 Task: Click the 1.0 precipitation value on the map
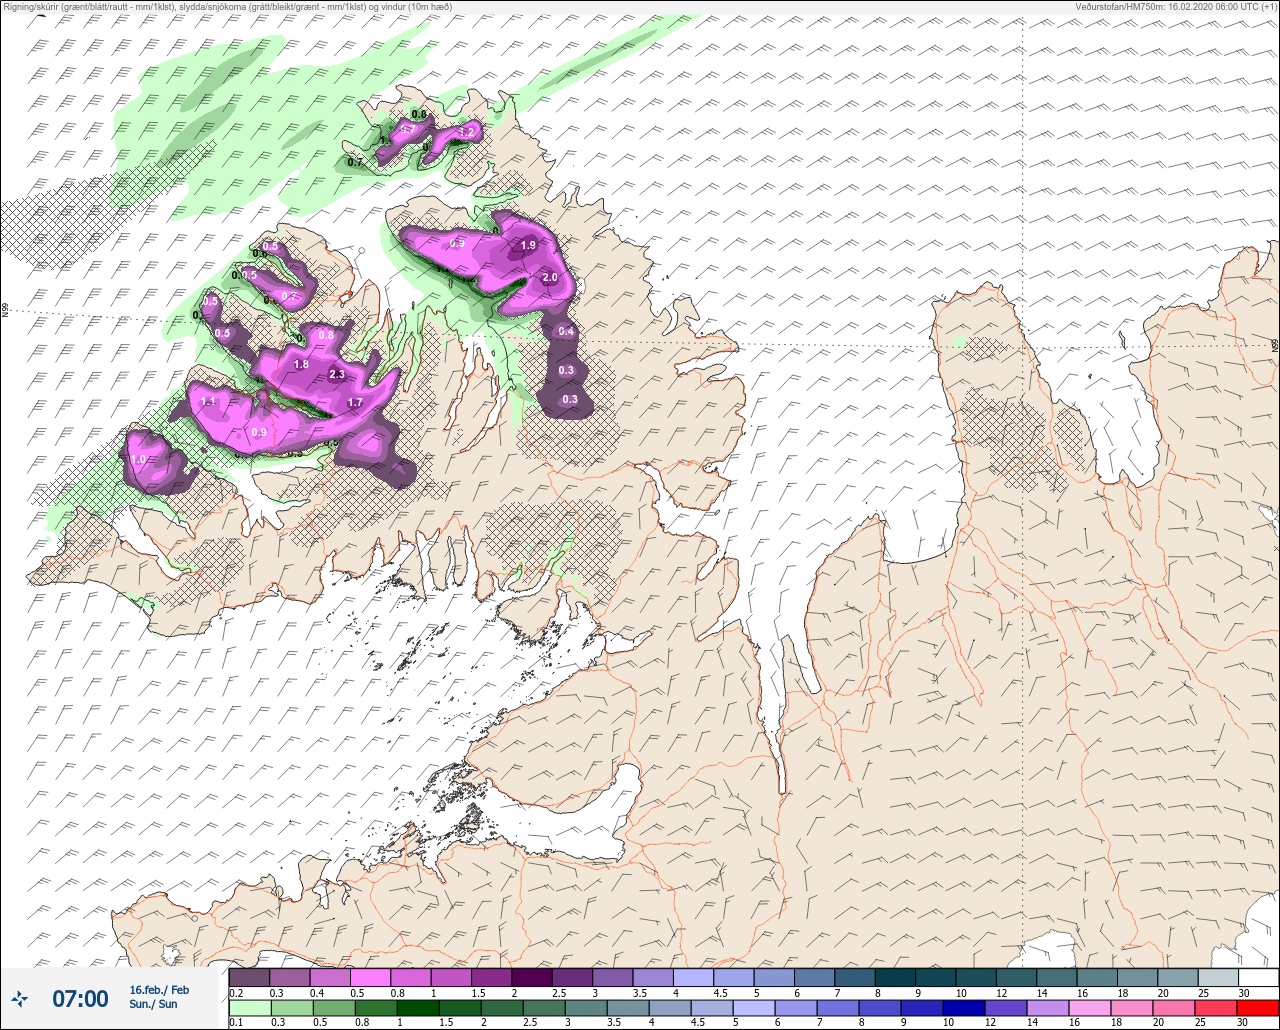click(x=138, y=459)
